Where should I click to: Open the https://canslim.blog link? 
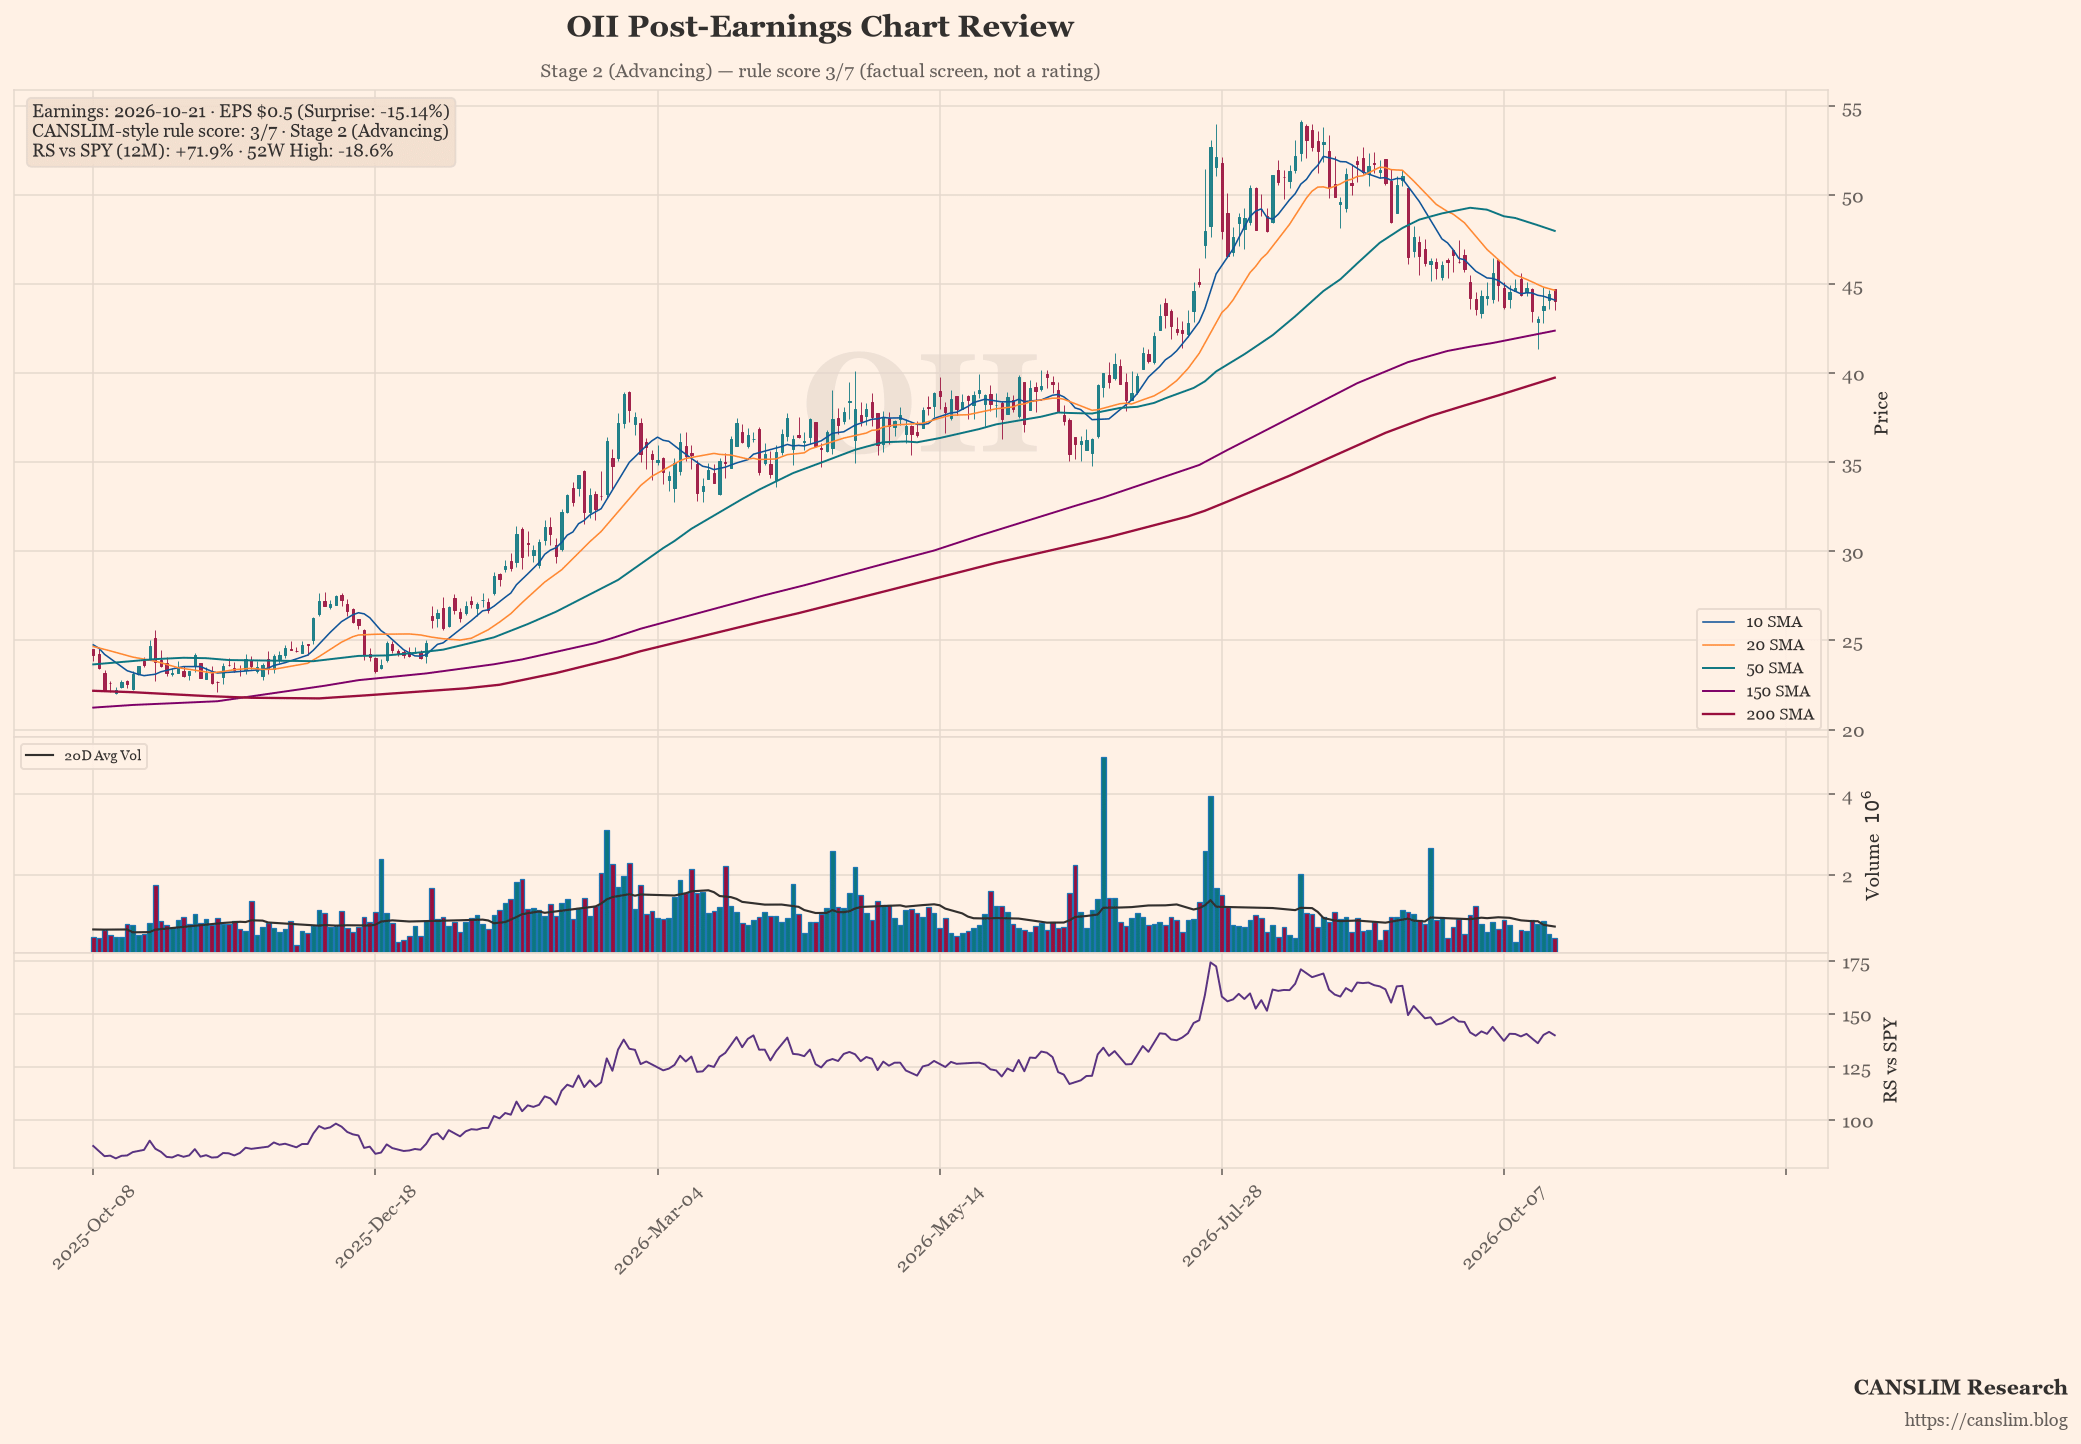pyautogui.click(x=1986, y=1420)
